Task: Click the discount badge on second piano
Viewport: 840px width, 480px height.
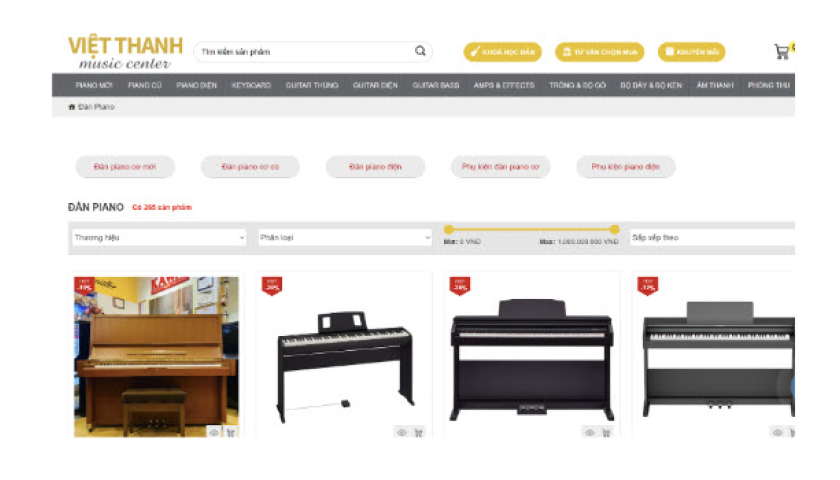Action: coord(272,286)
